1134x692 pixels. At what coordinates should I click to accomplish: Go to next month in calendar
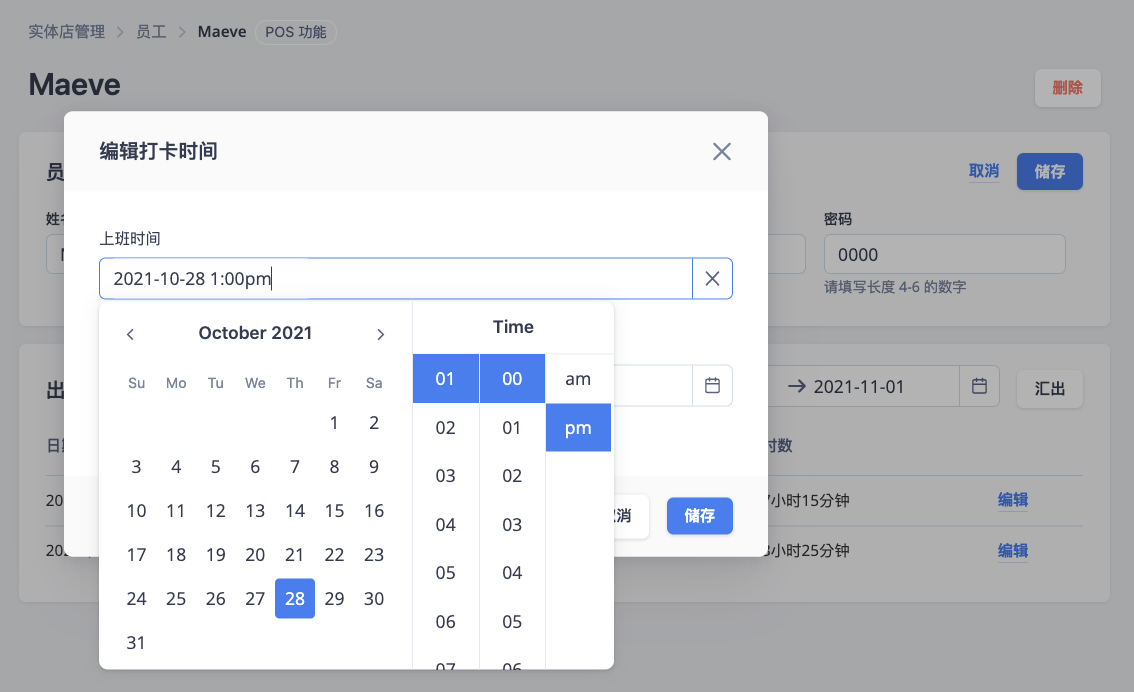coord(380,334)
